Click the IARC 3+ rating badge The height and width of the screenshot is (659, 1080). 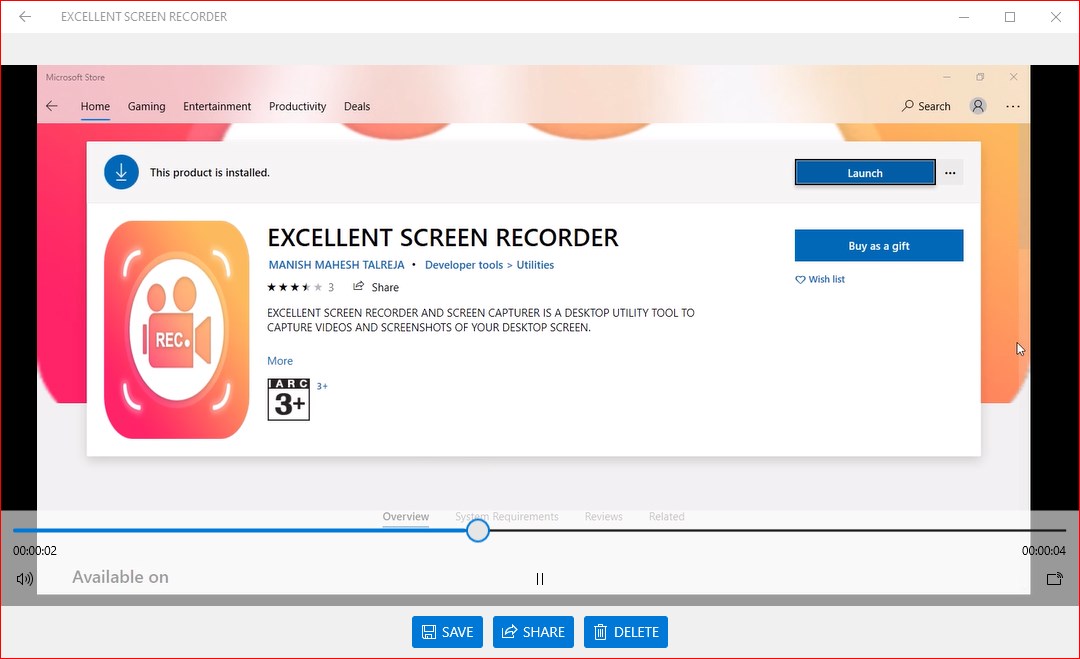point(289,399)
